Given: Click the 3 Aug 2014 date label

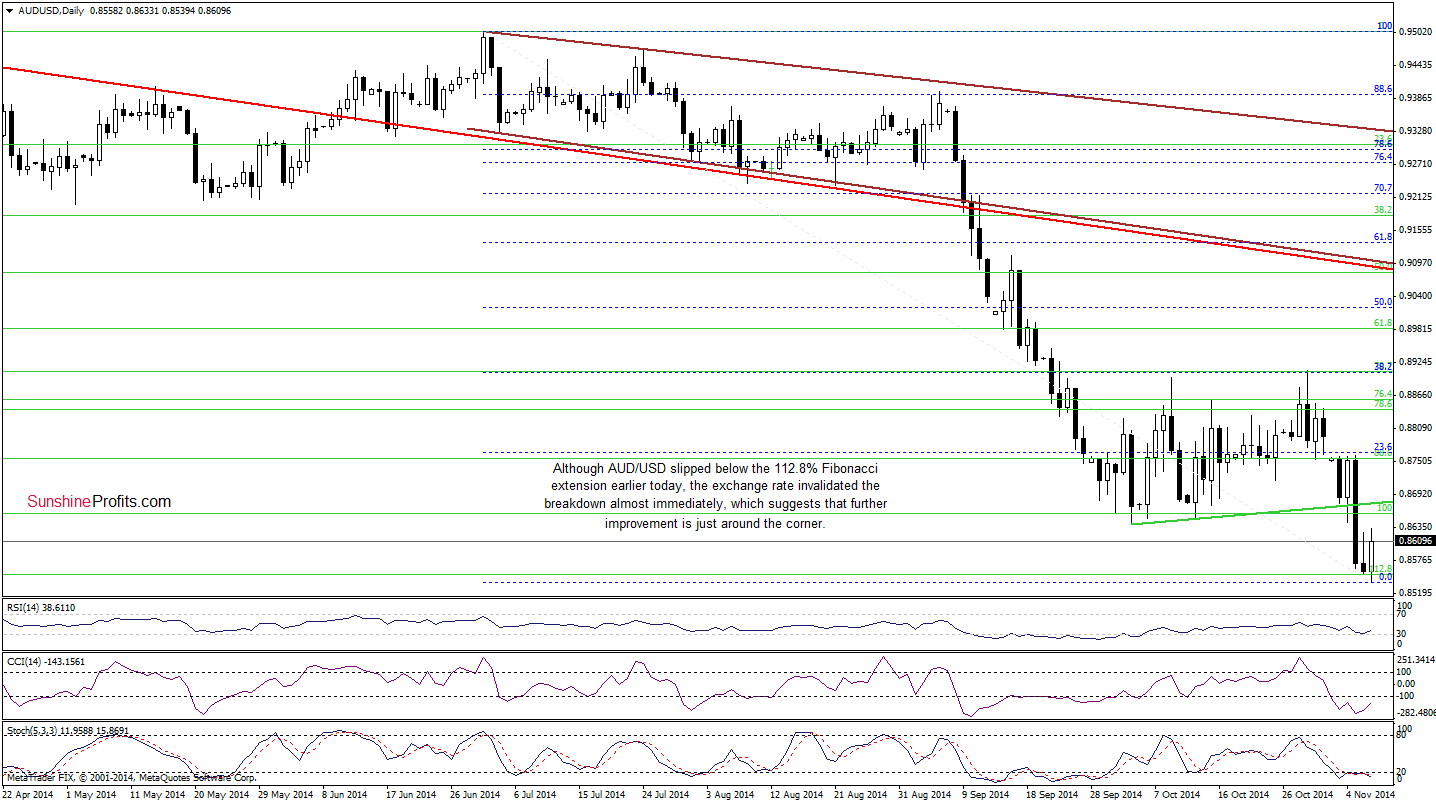Looking at the screenshot, I should [729, 794].
